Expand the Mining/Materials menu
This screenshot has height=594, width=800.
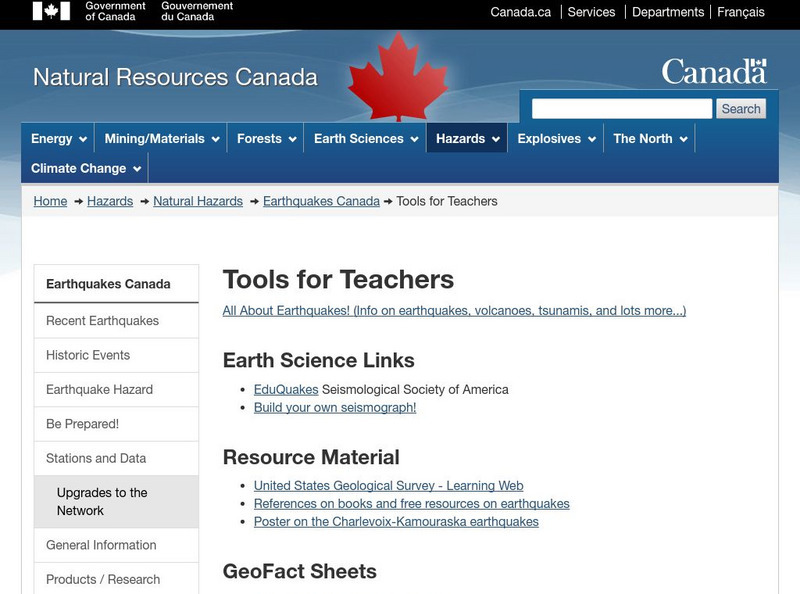pyautogui.click(x=162, y=138)
